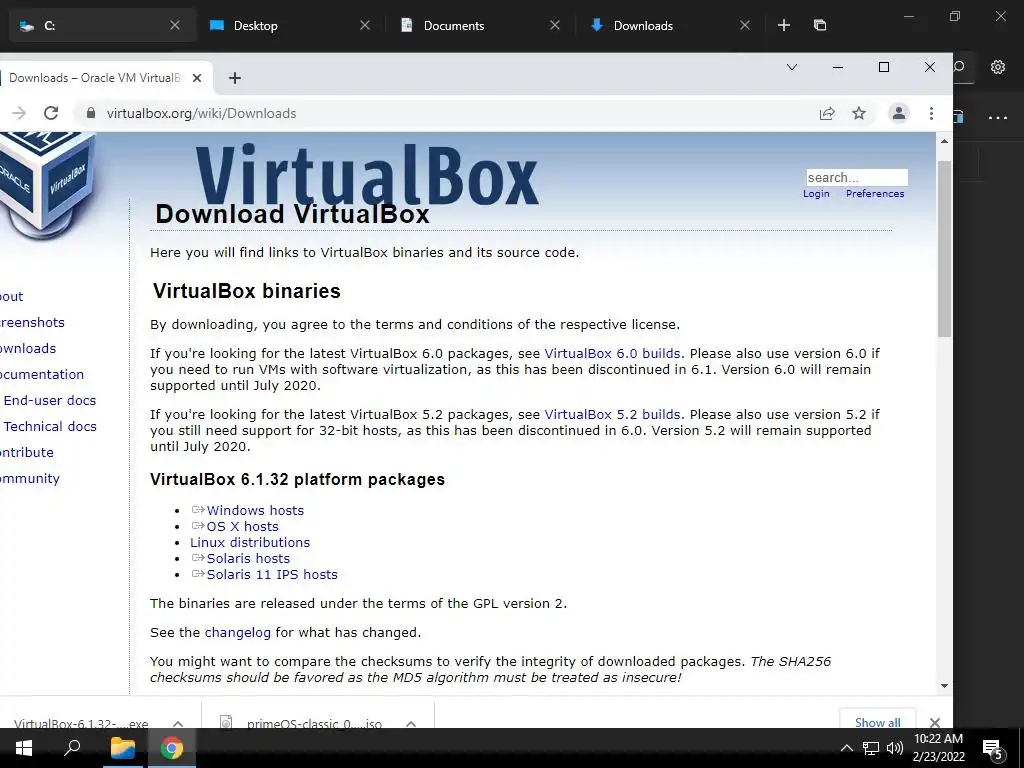Click the page's vertical scrollbar thumb
This screenshot has width=1024, height=768.
click(944, 248)
